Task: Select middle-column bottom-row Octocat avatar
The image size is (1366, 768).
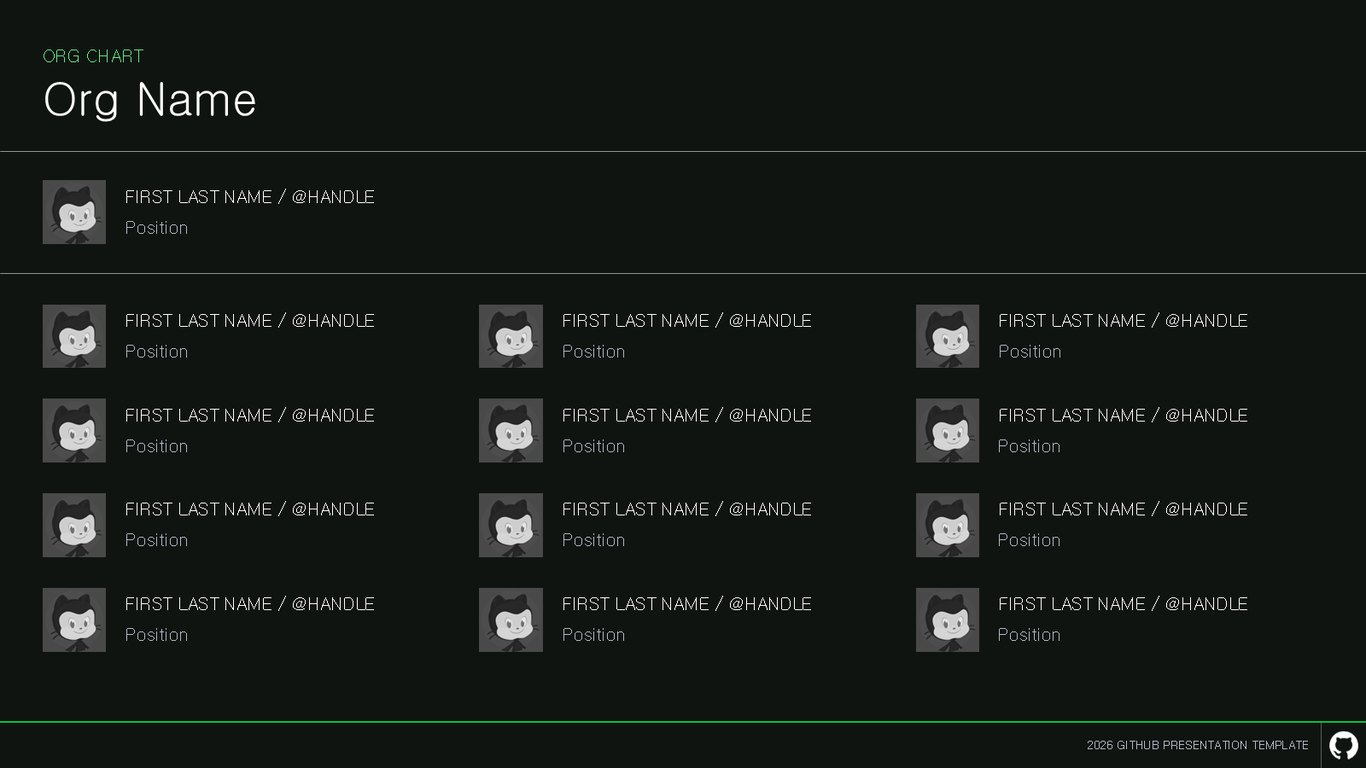Action: [x=511, y=620]
